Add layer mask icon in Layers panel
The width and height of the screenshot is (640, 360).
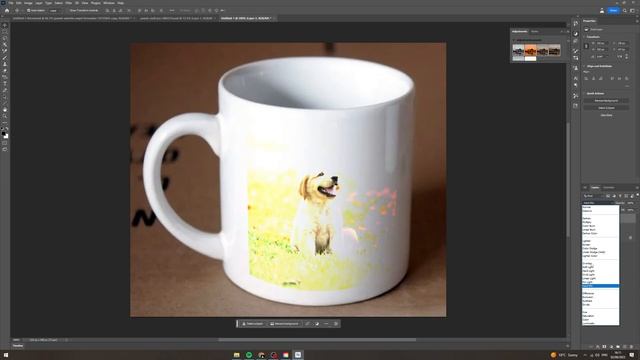click(604, 347)
